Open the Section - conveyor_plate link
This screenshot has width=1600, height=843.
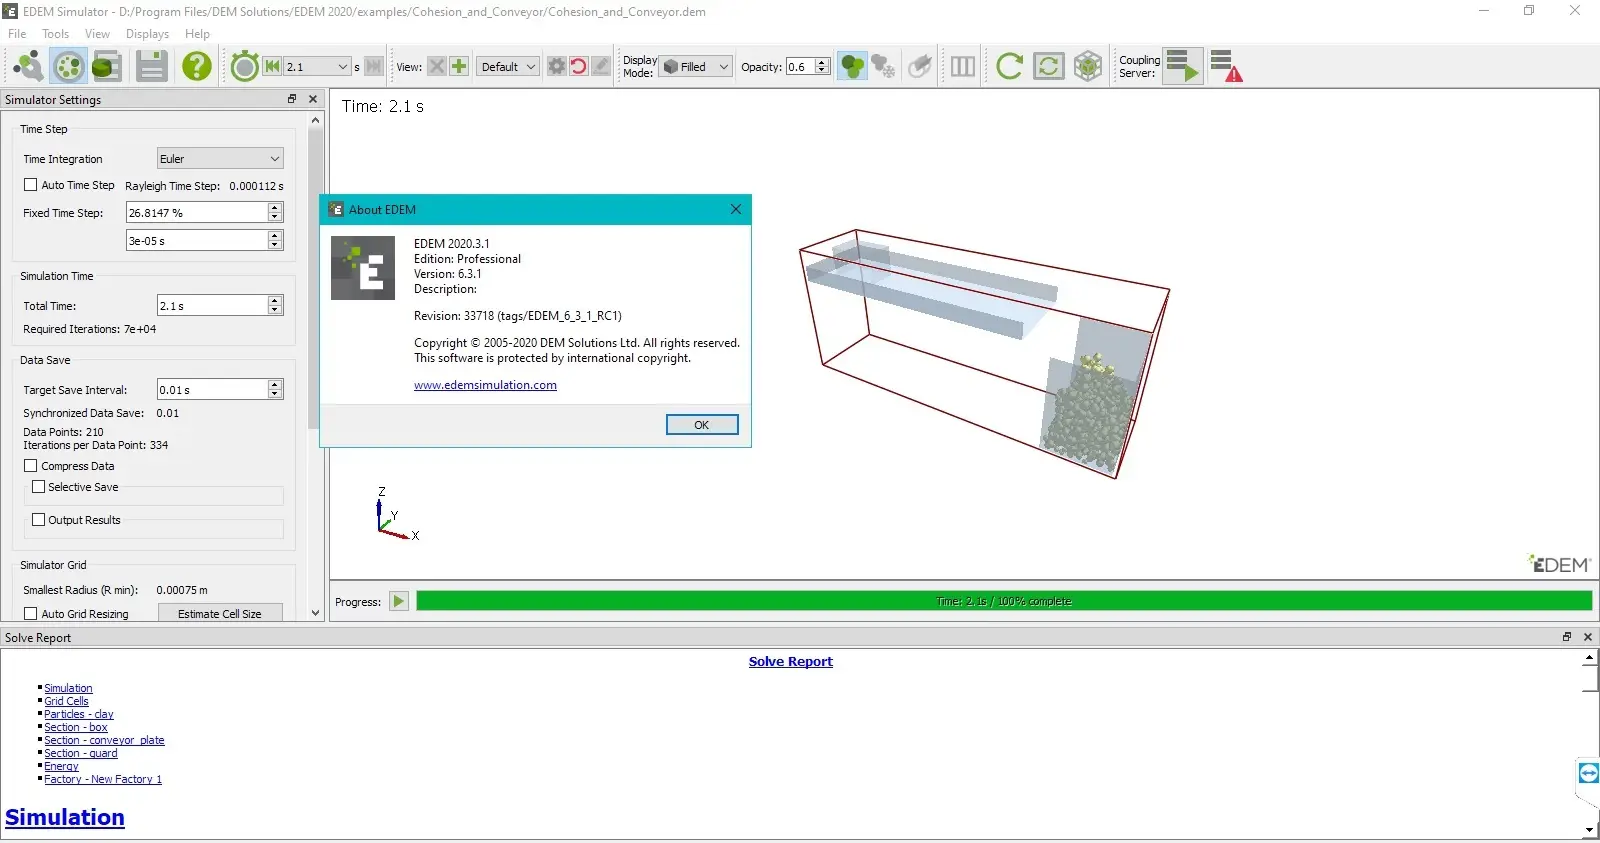pos(104,740)
